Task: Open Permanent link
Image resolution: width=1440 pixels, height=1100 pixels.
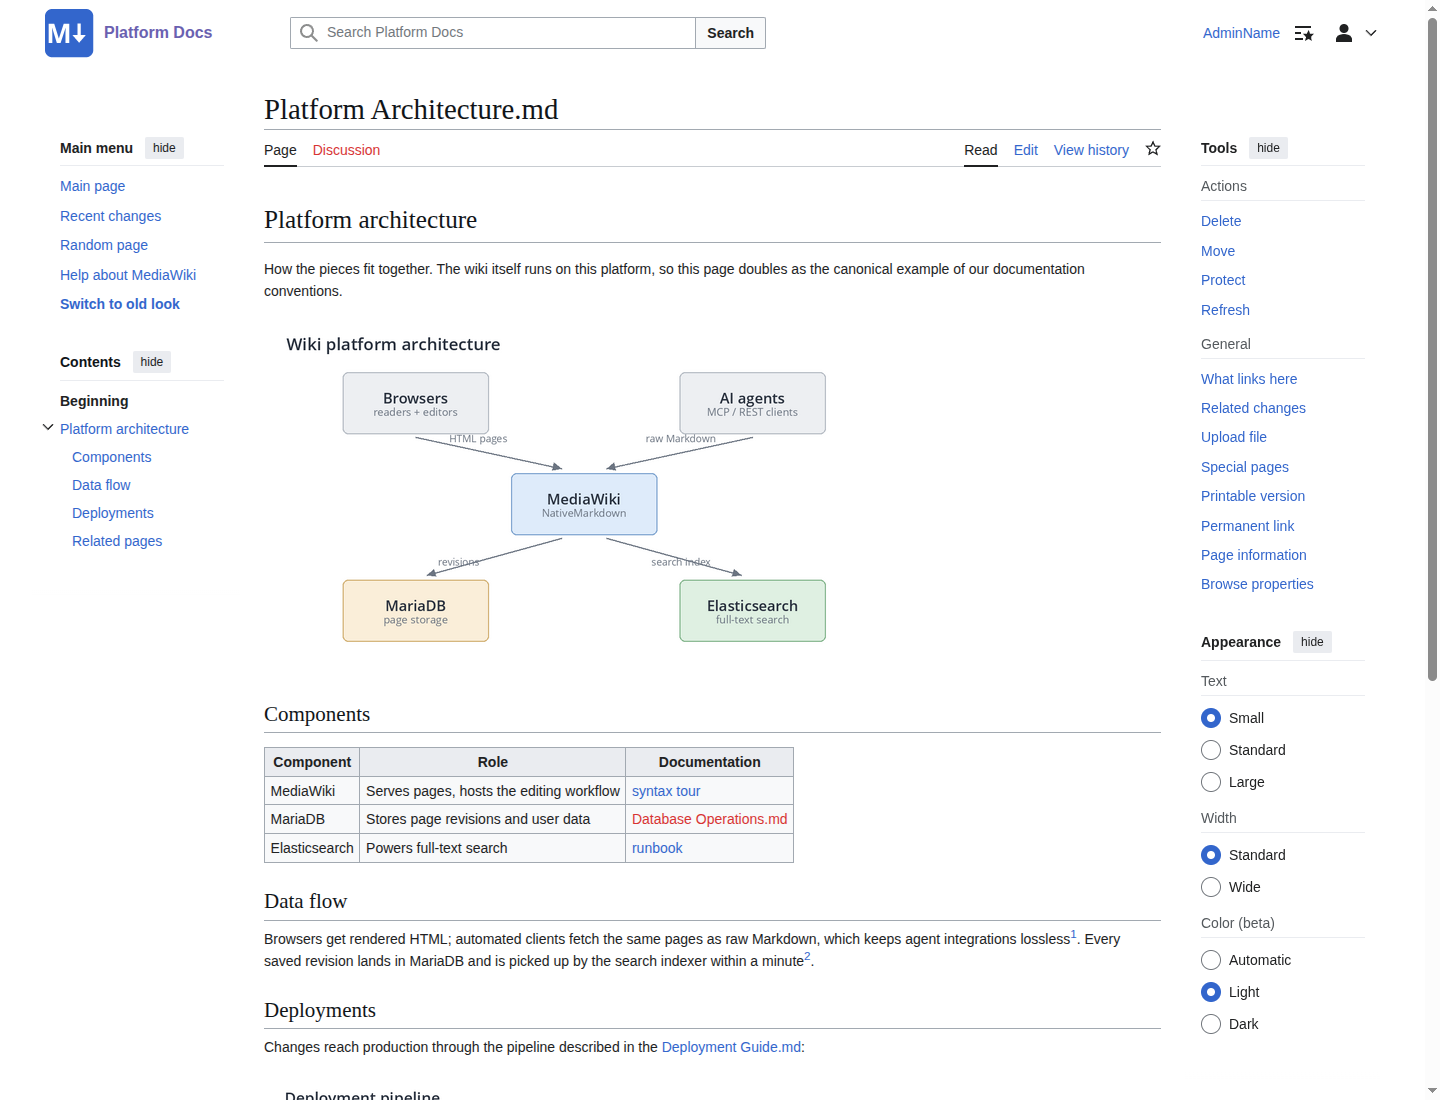Action: pyautogui.click(x=1247, y=526)
